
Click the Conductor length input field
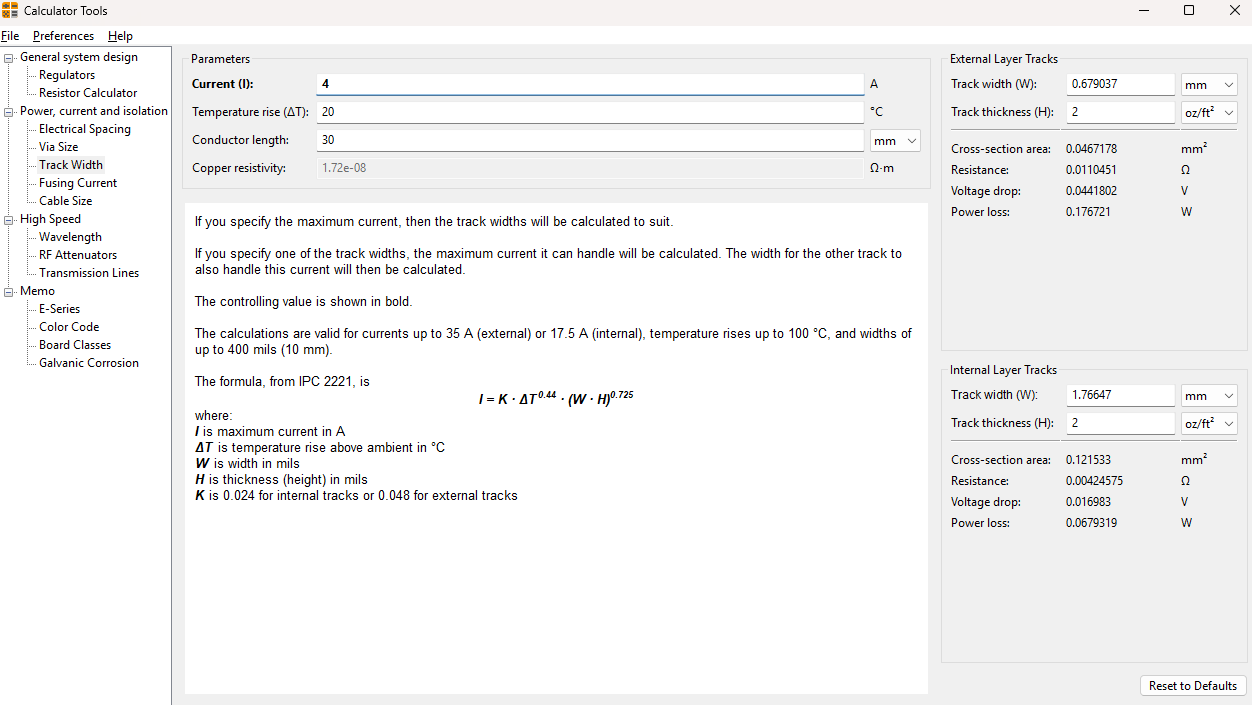(x=590, y=140)
